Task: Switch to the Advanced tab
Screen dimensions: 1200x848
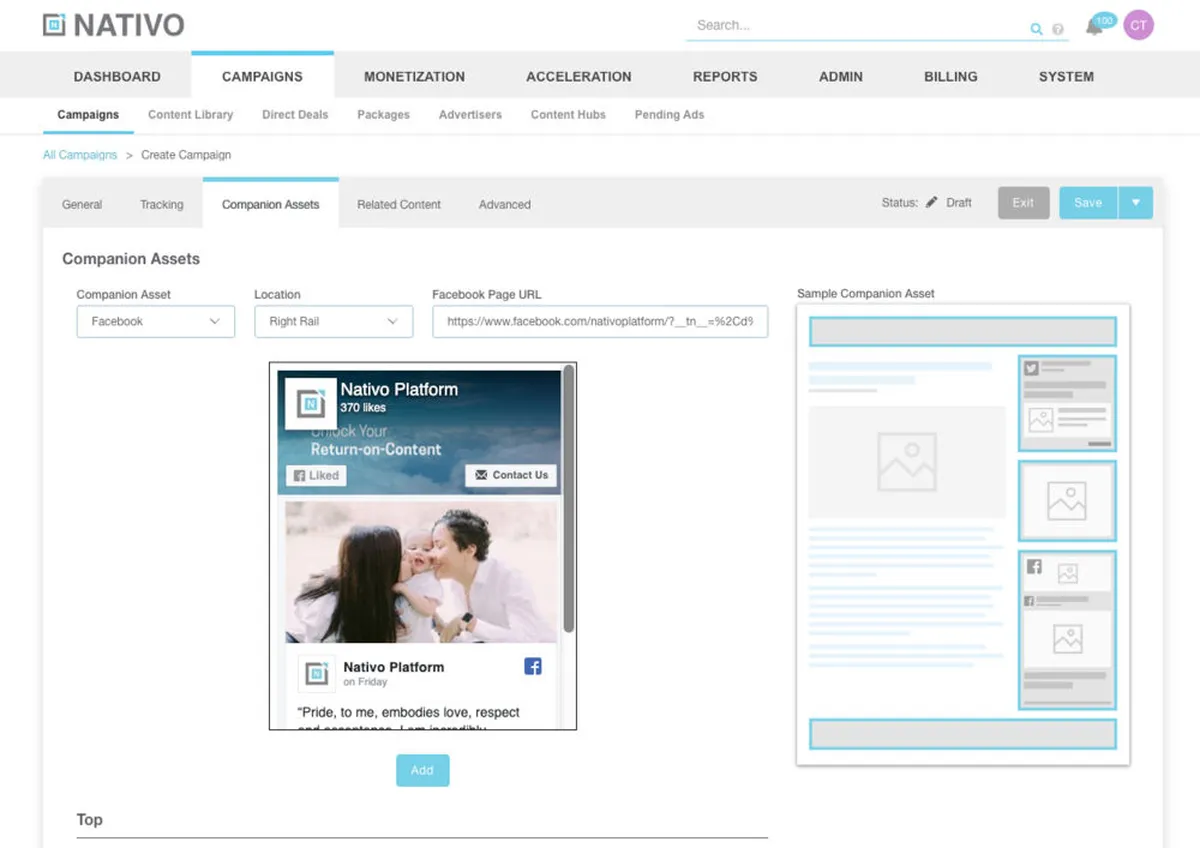Action: [505, 204]
